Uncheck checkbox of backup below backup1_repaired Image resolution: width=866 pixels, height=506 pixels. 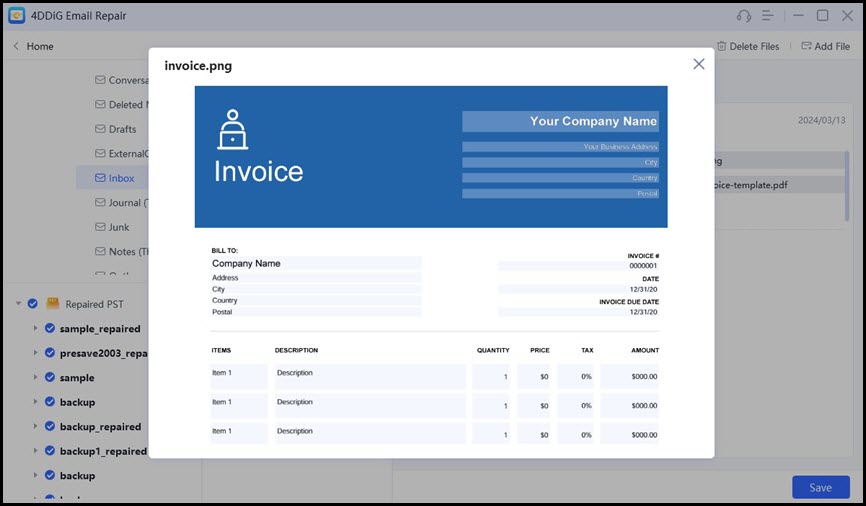pyautogui.click(x=50, y=475)
